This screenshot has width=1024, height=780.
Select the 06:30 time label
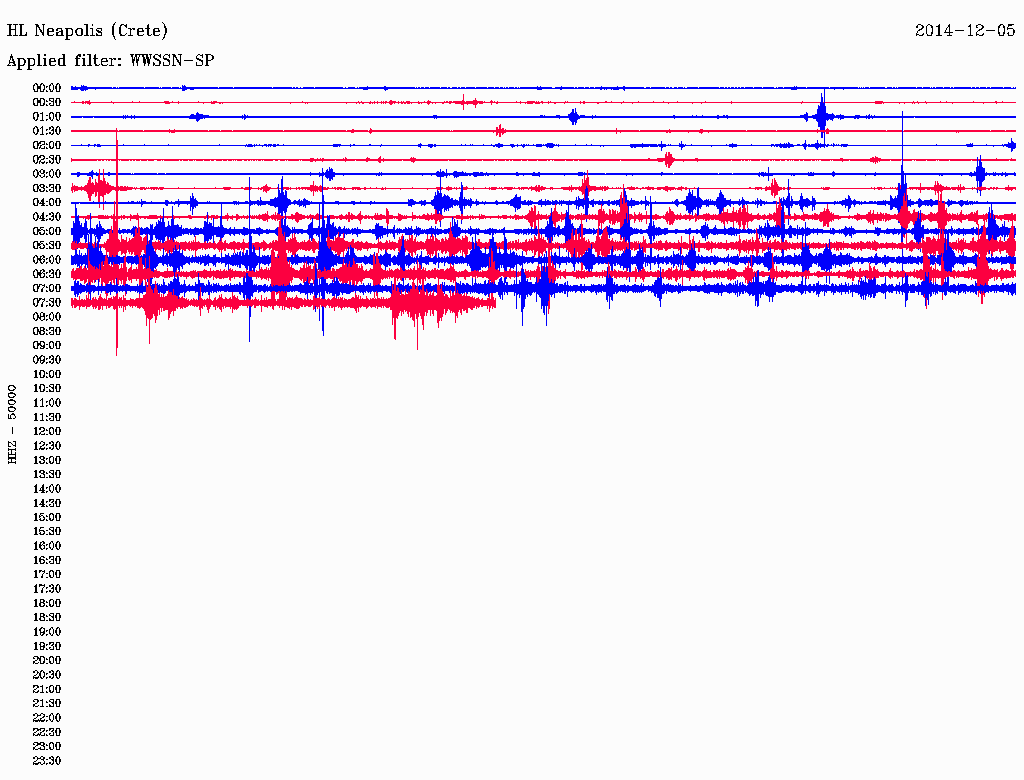(x=47, y=274)
